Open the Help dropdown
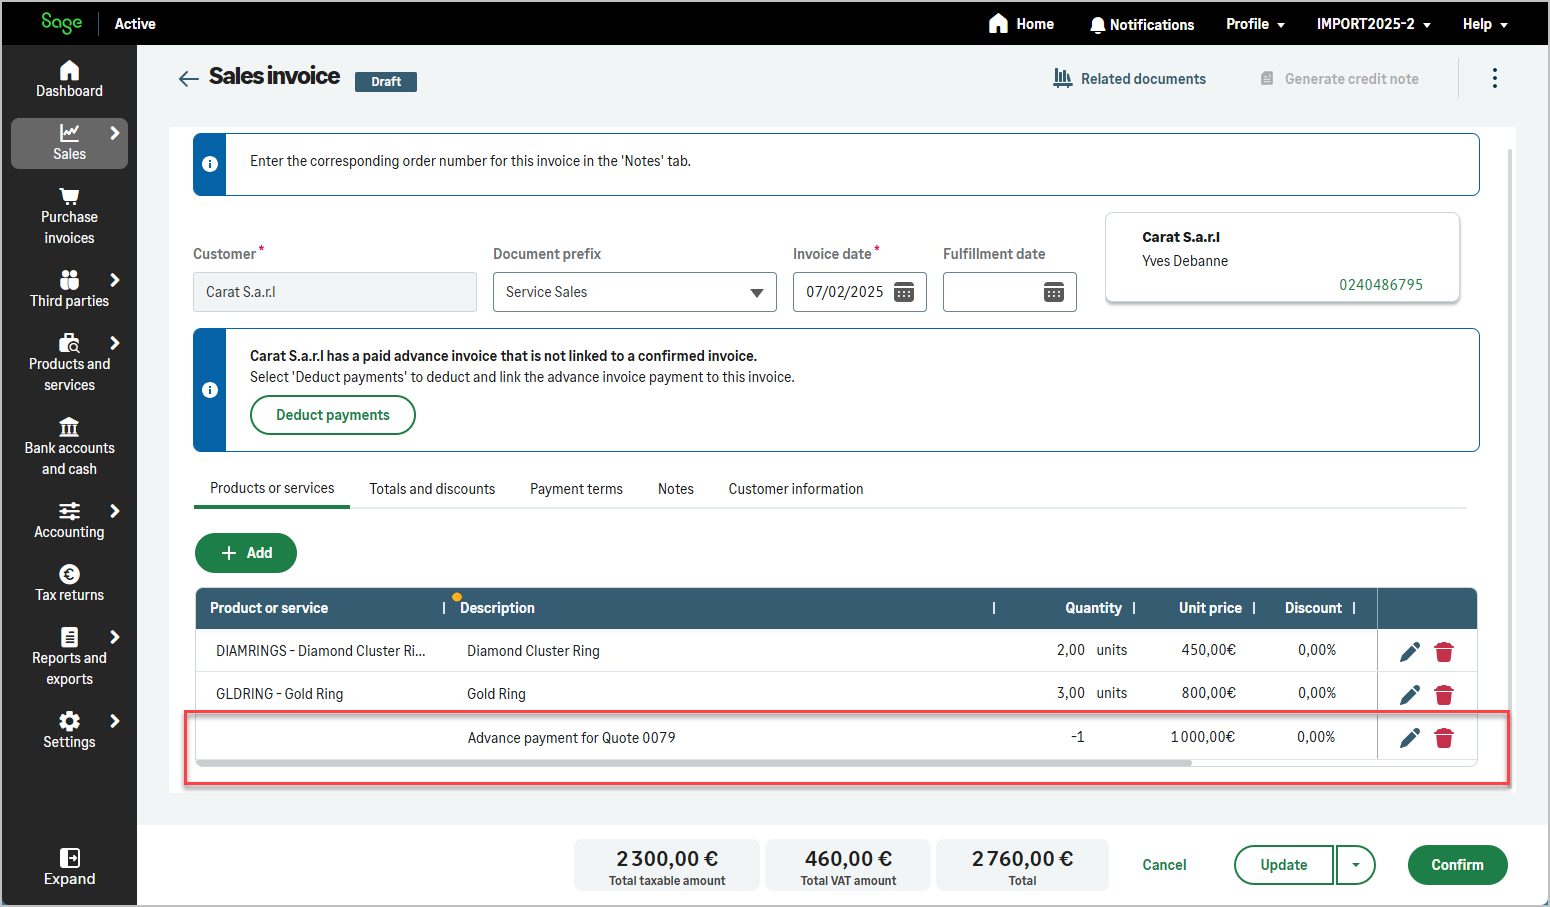Viewport: 1550px width, 907px height. [1484, 24]
